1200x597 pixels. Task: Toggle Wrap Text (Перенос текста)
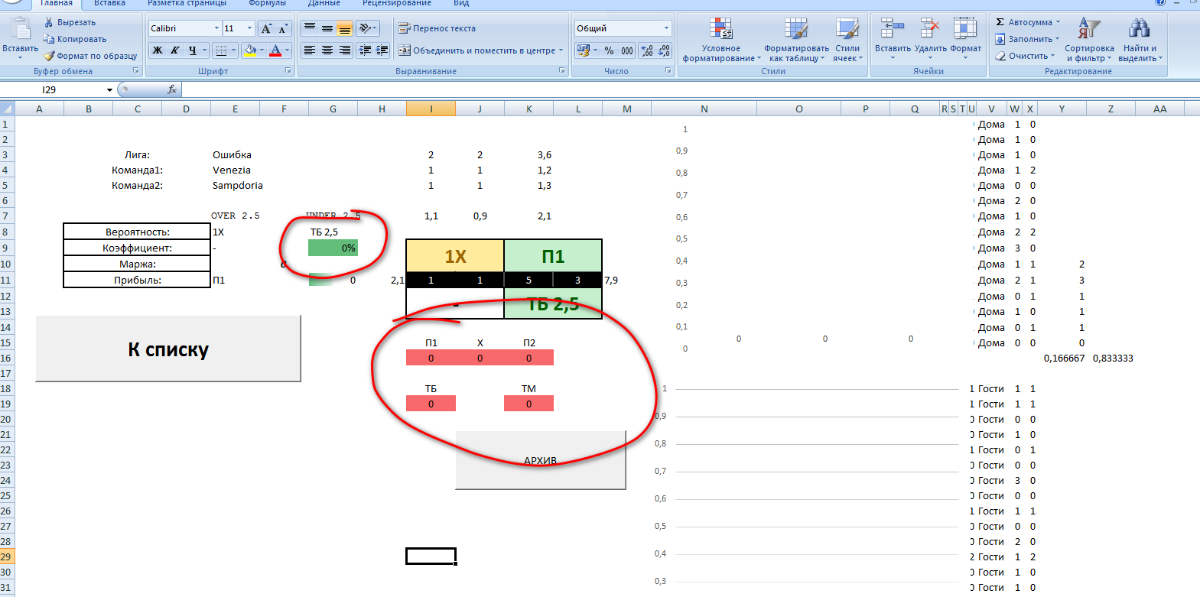point(437,29)
